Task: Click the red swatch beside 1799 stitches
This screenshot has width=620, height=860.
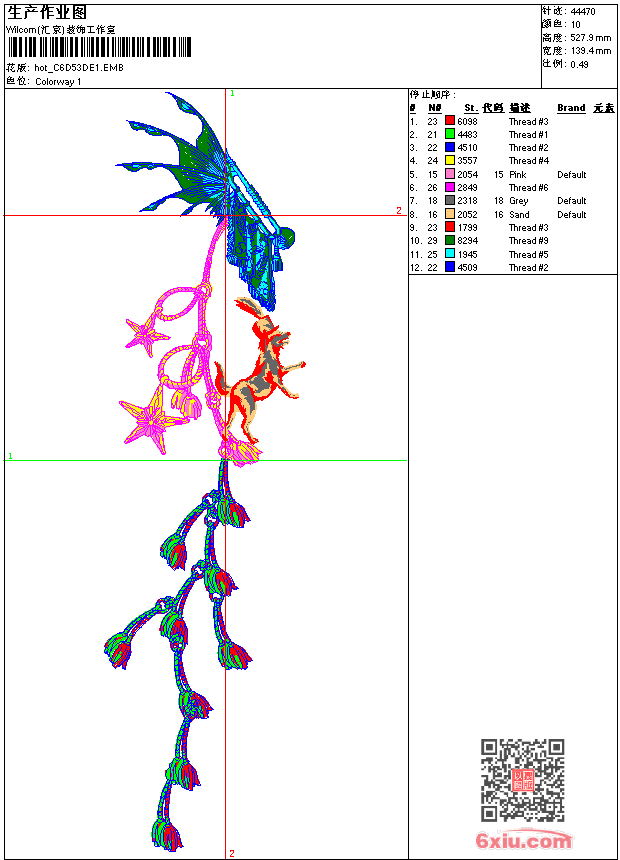Action: pyautogui.click(x=450, y=227)
